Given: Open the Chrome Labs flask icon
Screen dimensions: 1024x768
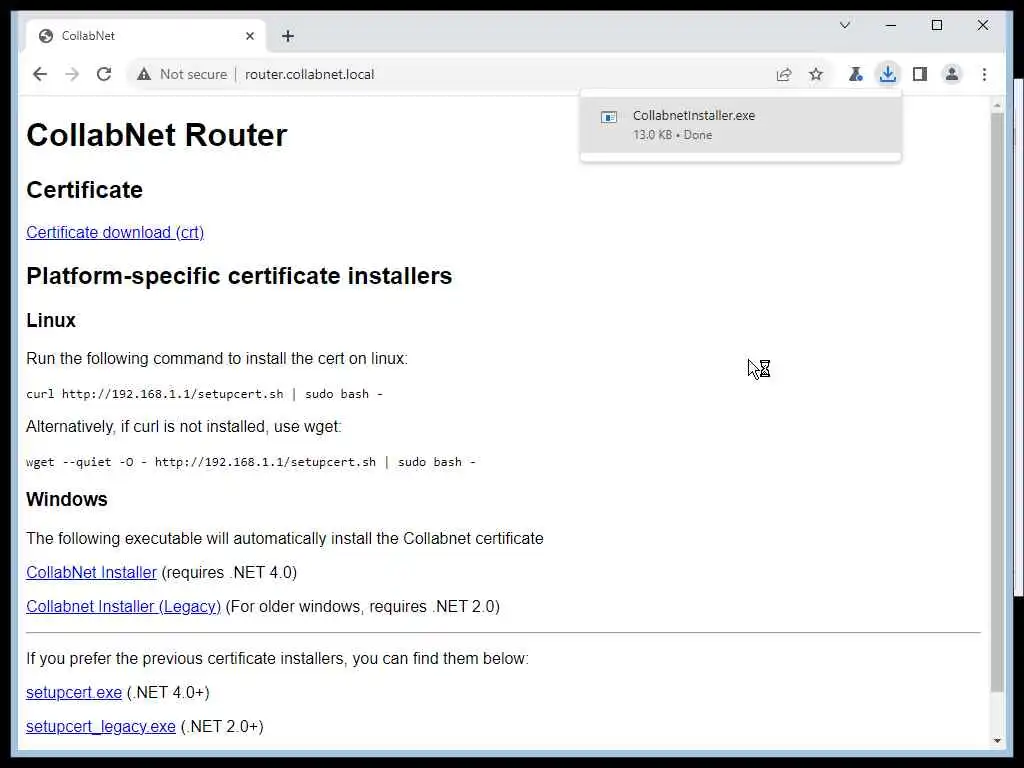Looking at the screenshot, I should 855,74.
